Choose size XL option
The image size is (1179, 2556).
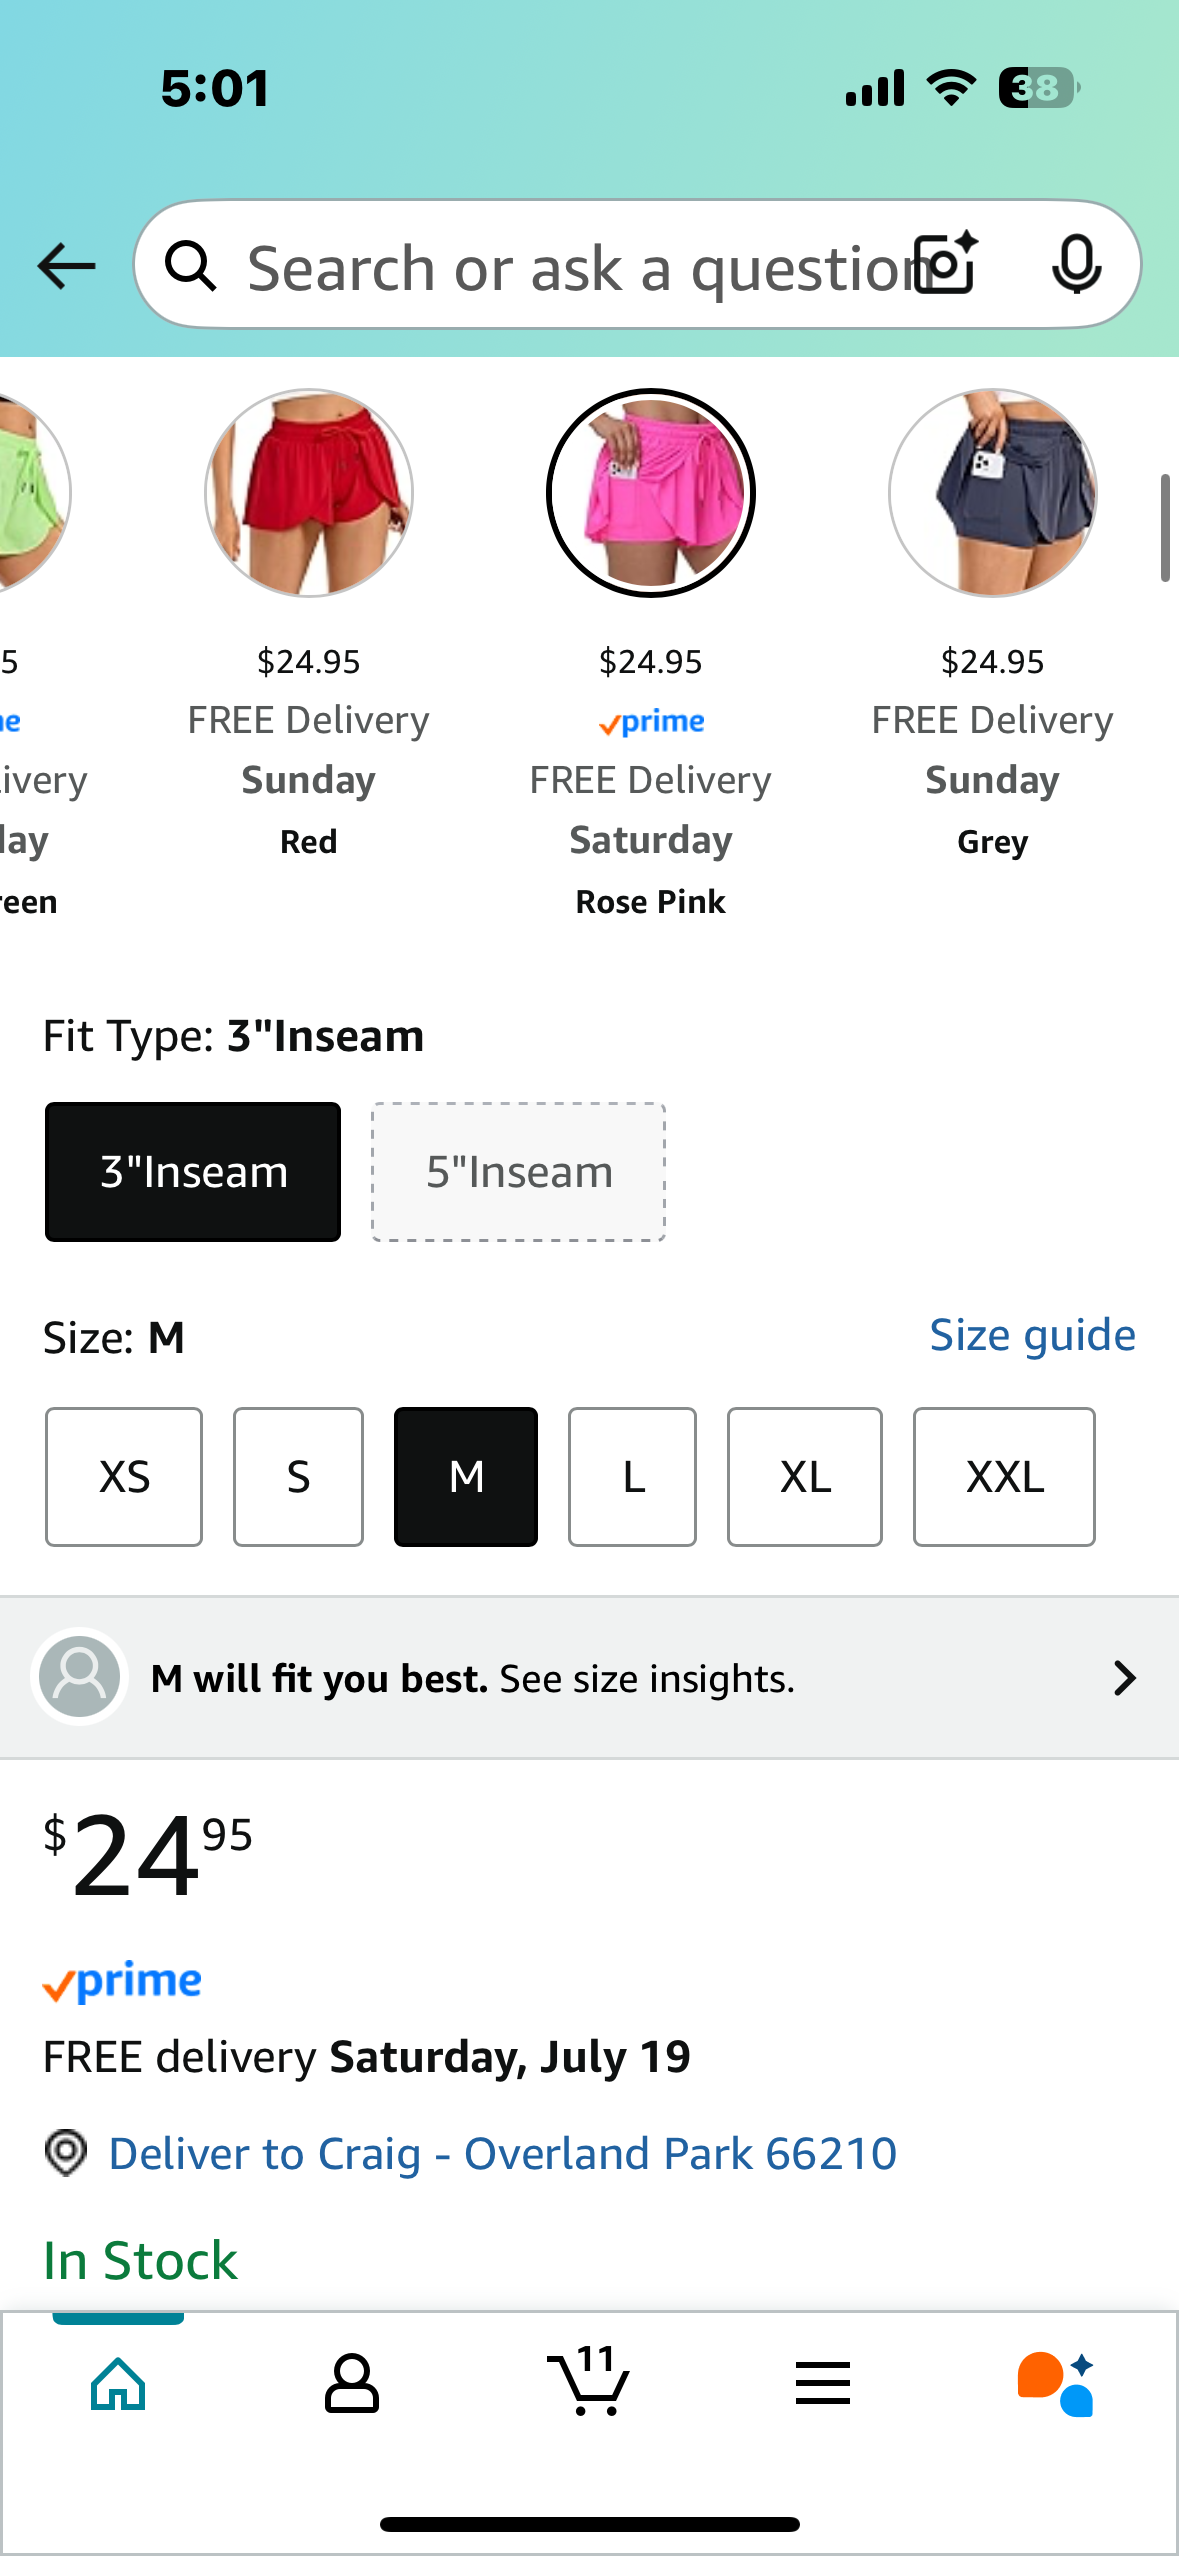805,1477
